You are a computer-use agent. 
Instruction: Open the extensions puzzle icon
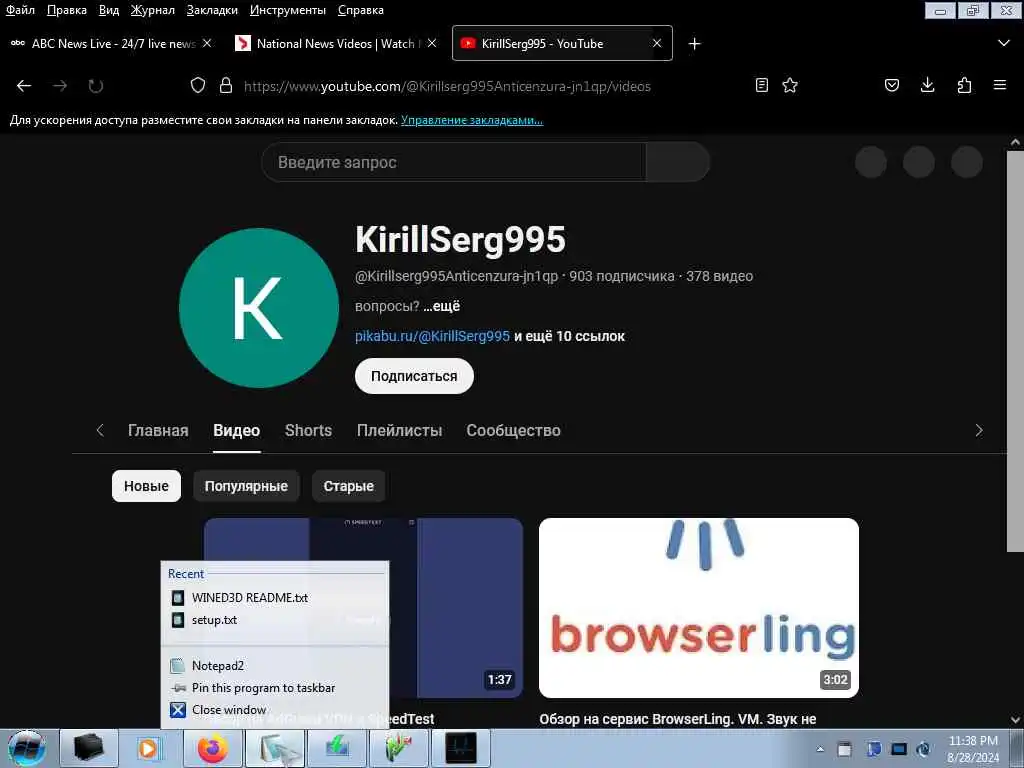pos(964,85)
